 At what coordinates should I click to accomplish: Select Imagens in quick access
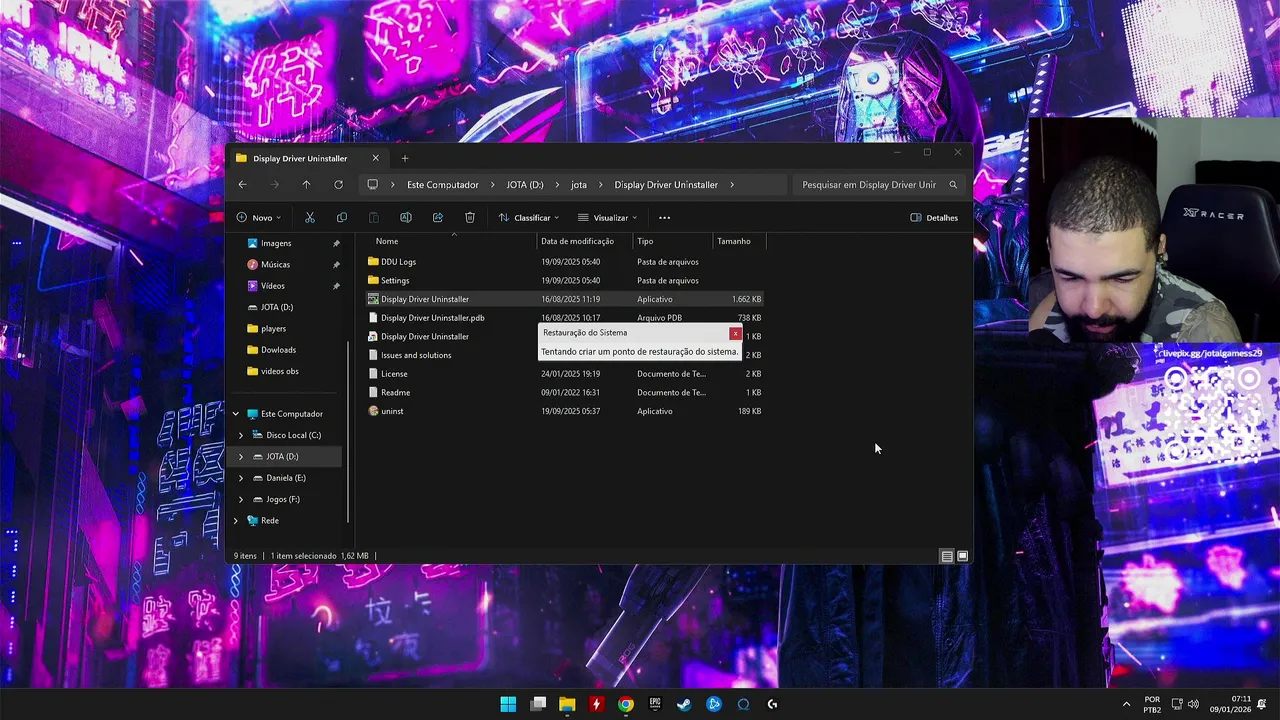coord(276,243)
